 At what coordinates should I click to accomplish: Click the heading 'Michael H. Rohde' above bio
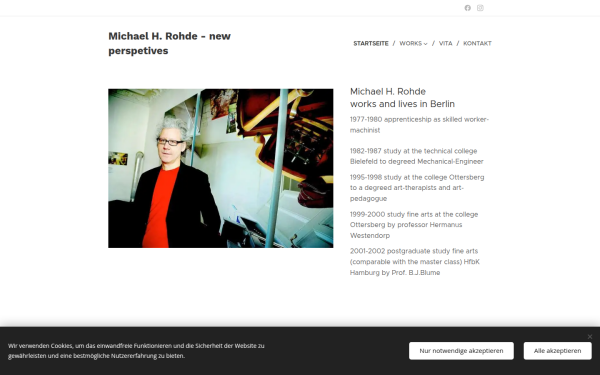(388, 92)
